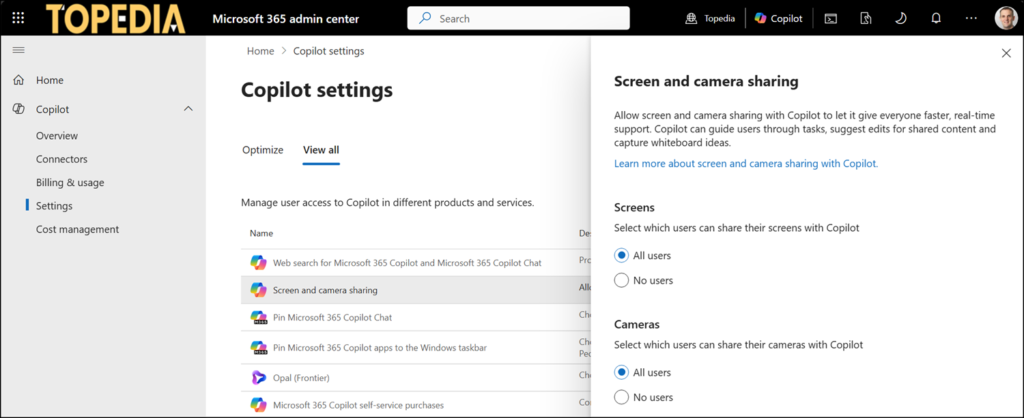This screenshot has width=1024, height=418.
Task: Open Connectors in the sidebar
Action: click(61, 159)
